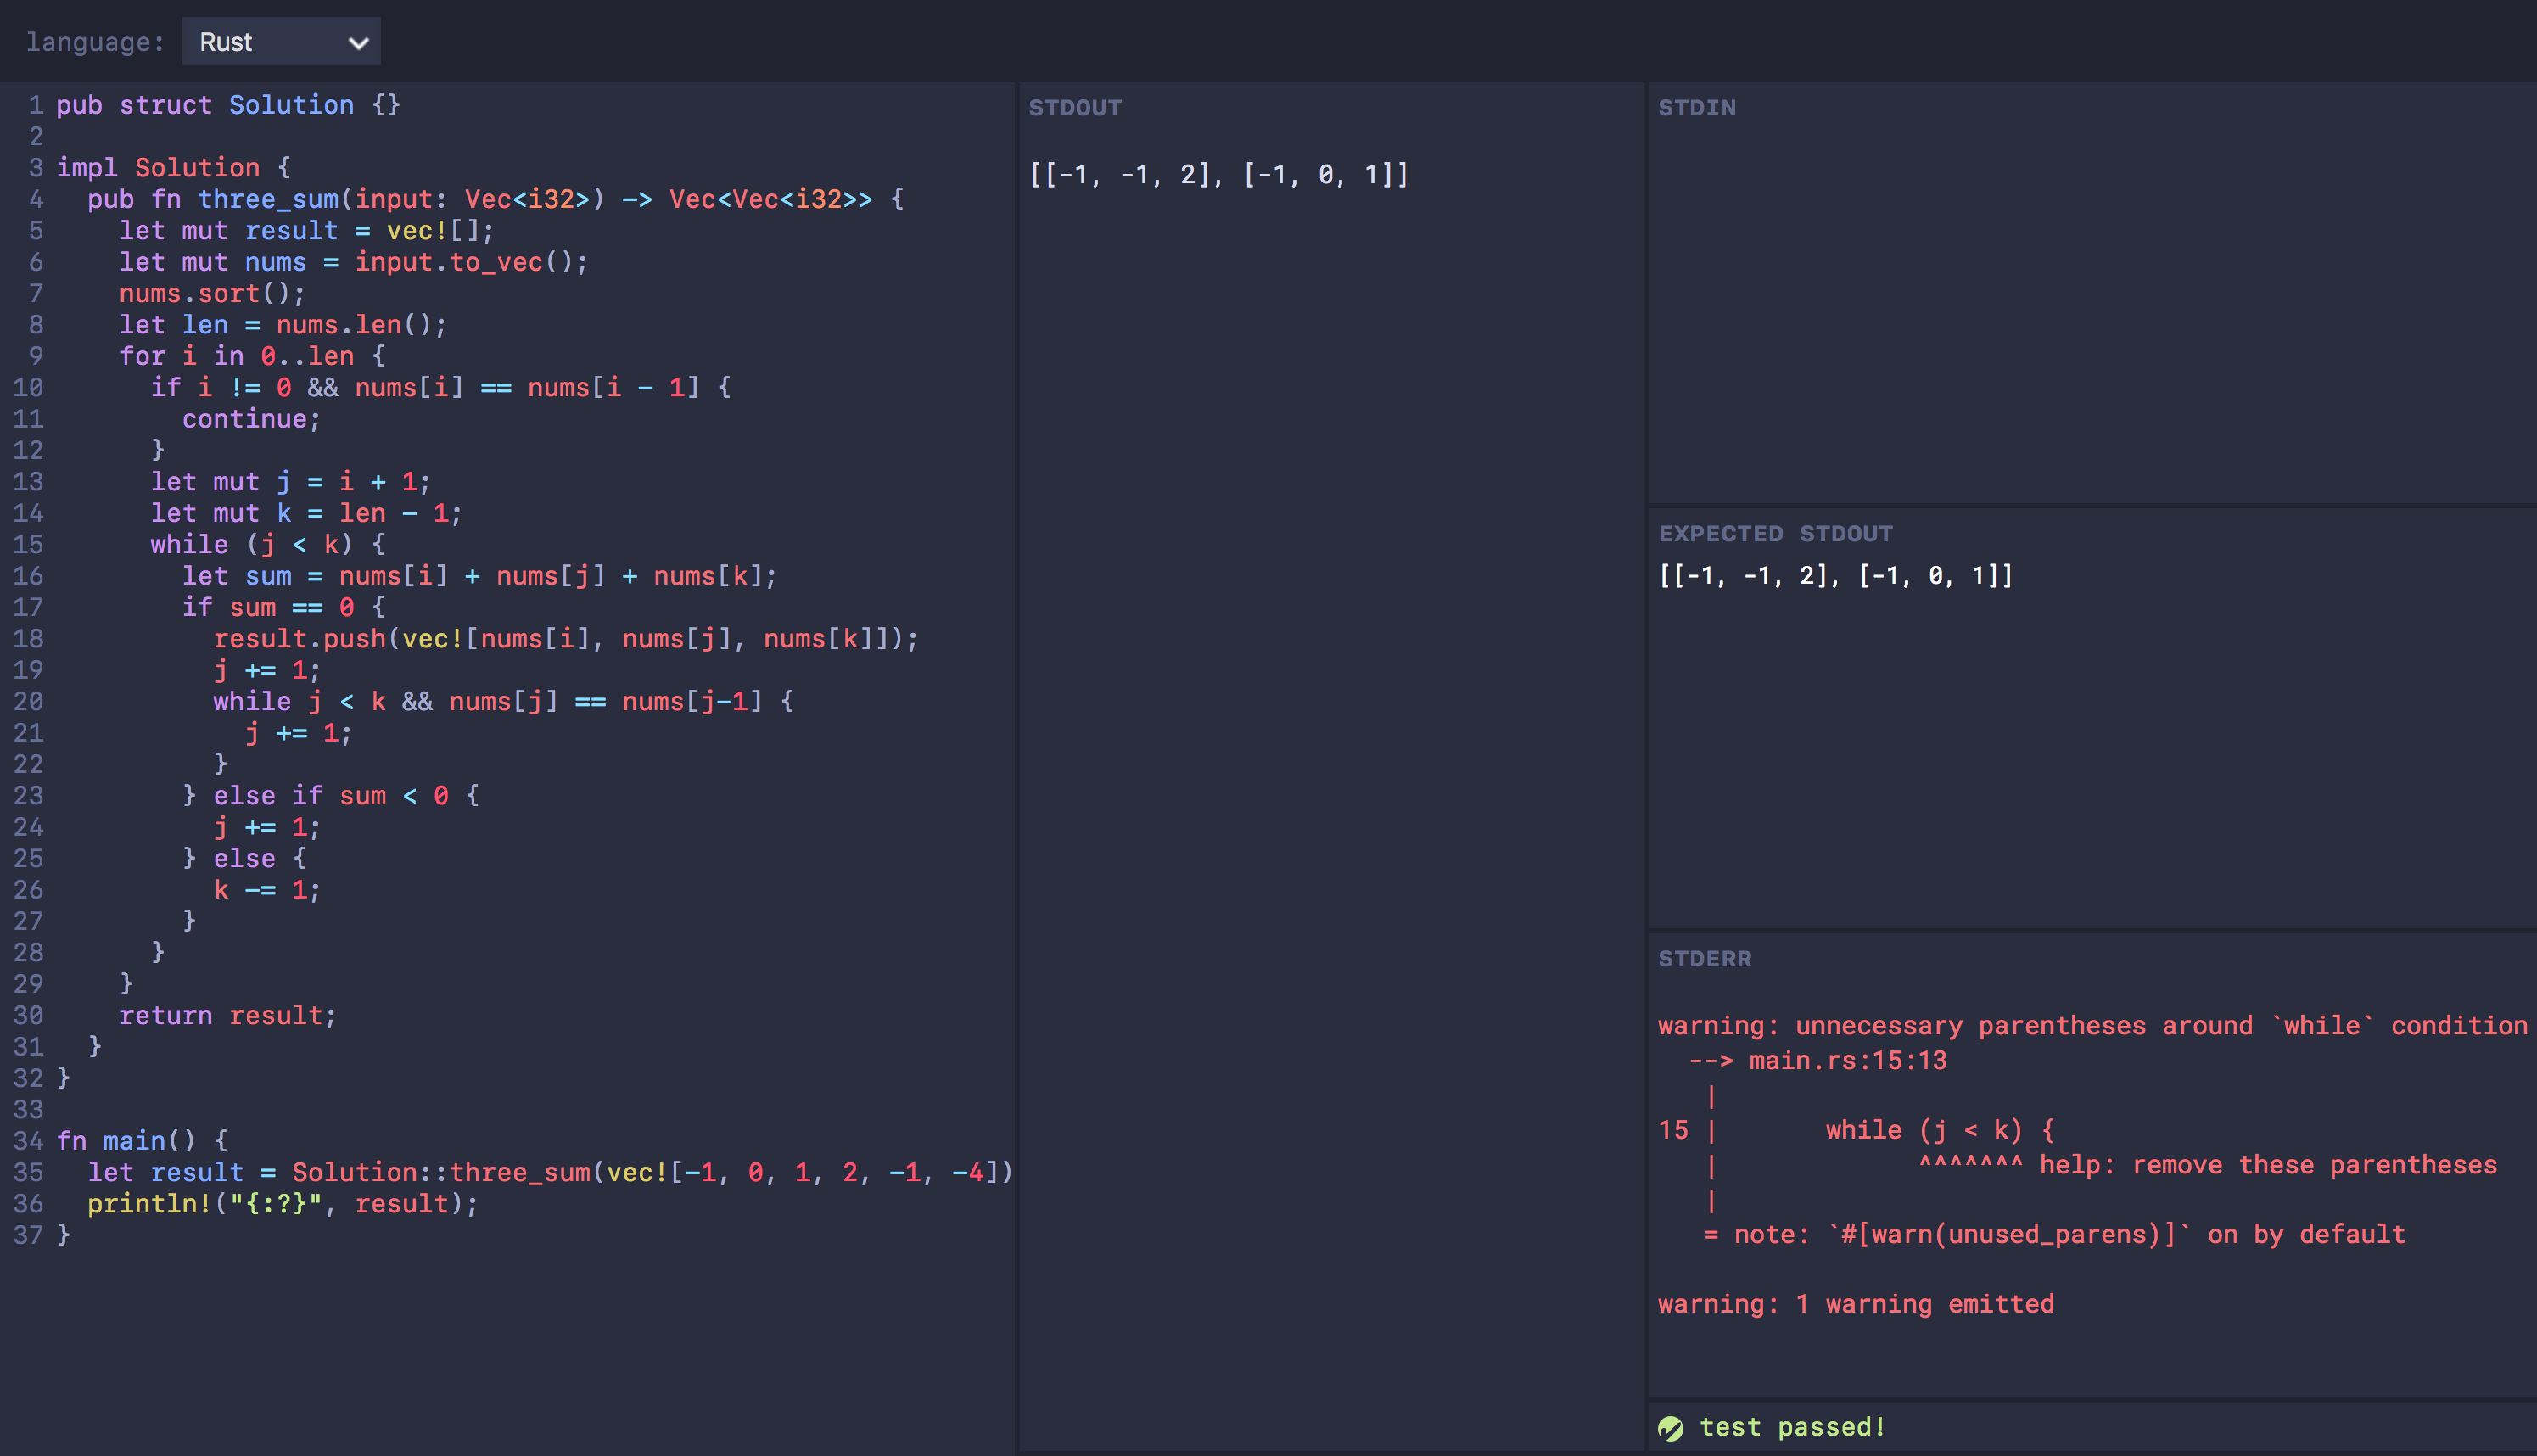Click line number 34 in gutter
Screen dimensions: 2537x1456
click(28, 1141)
